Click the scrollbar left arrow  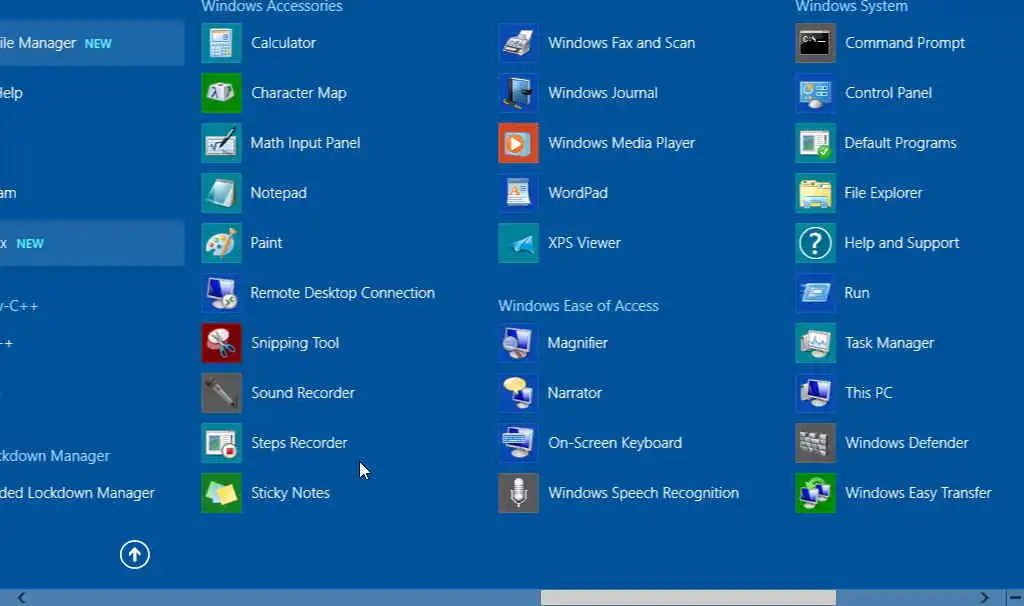(22, 598)
